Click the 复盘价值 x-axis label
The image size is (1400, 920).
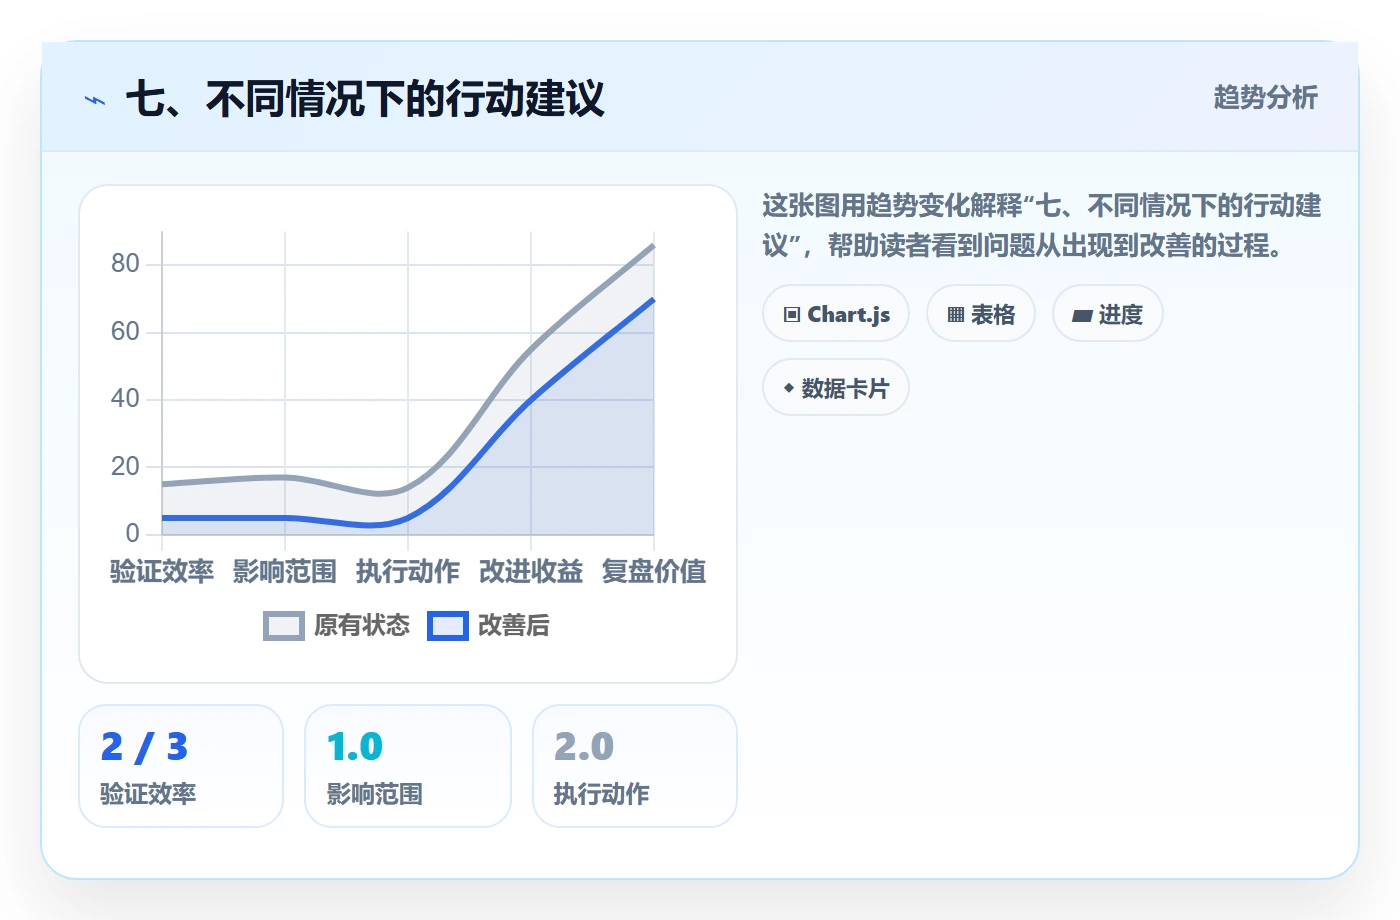click(x=654, y=571)
